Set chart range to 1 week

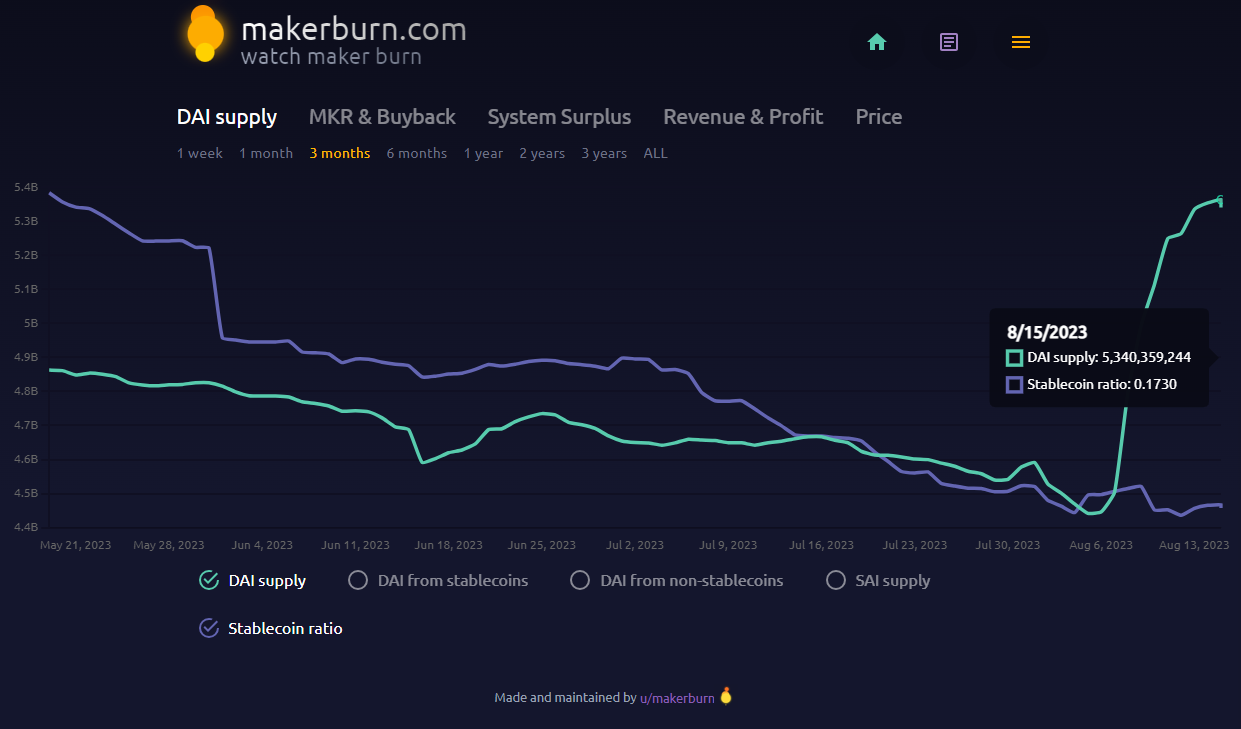[200, 153]
